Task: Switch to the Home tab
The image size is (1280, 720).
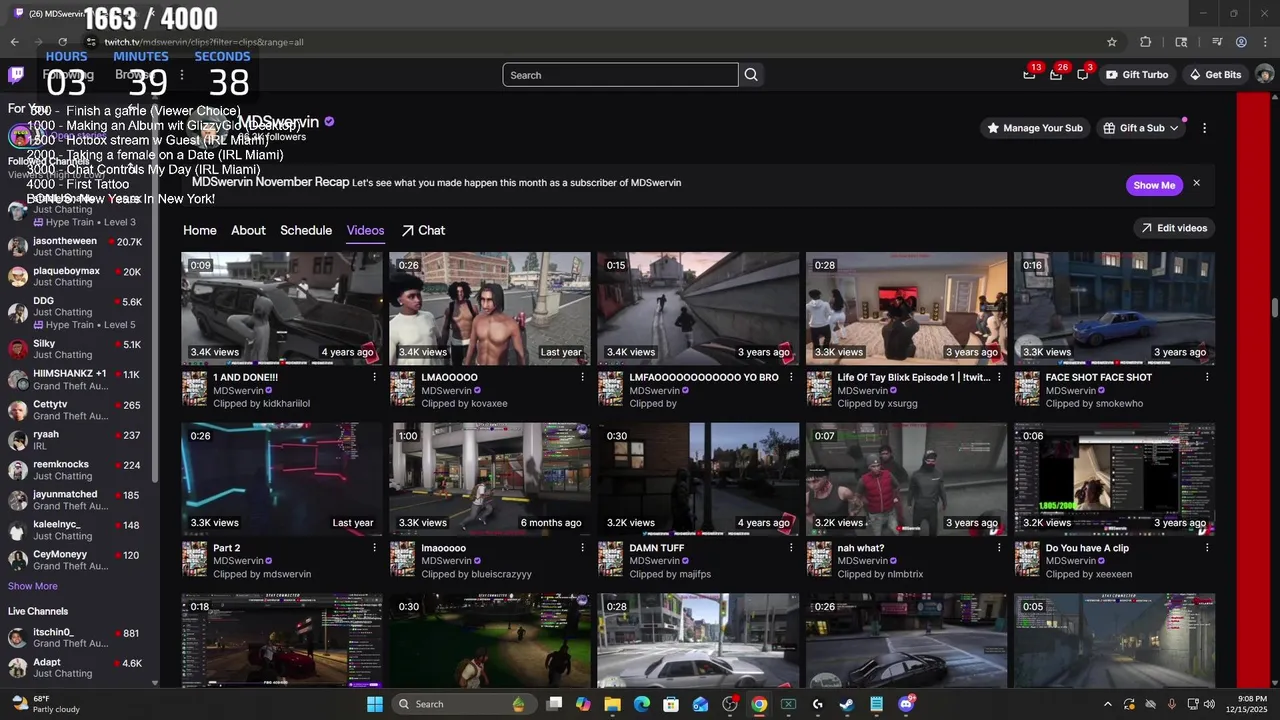Action: [200, 230]
